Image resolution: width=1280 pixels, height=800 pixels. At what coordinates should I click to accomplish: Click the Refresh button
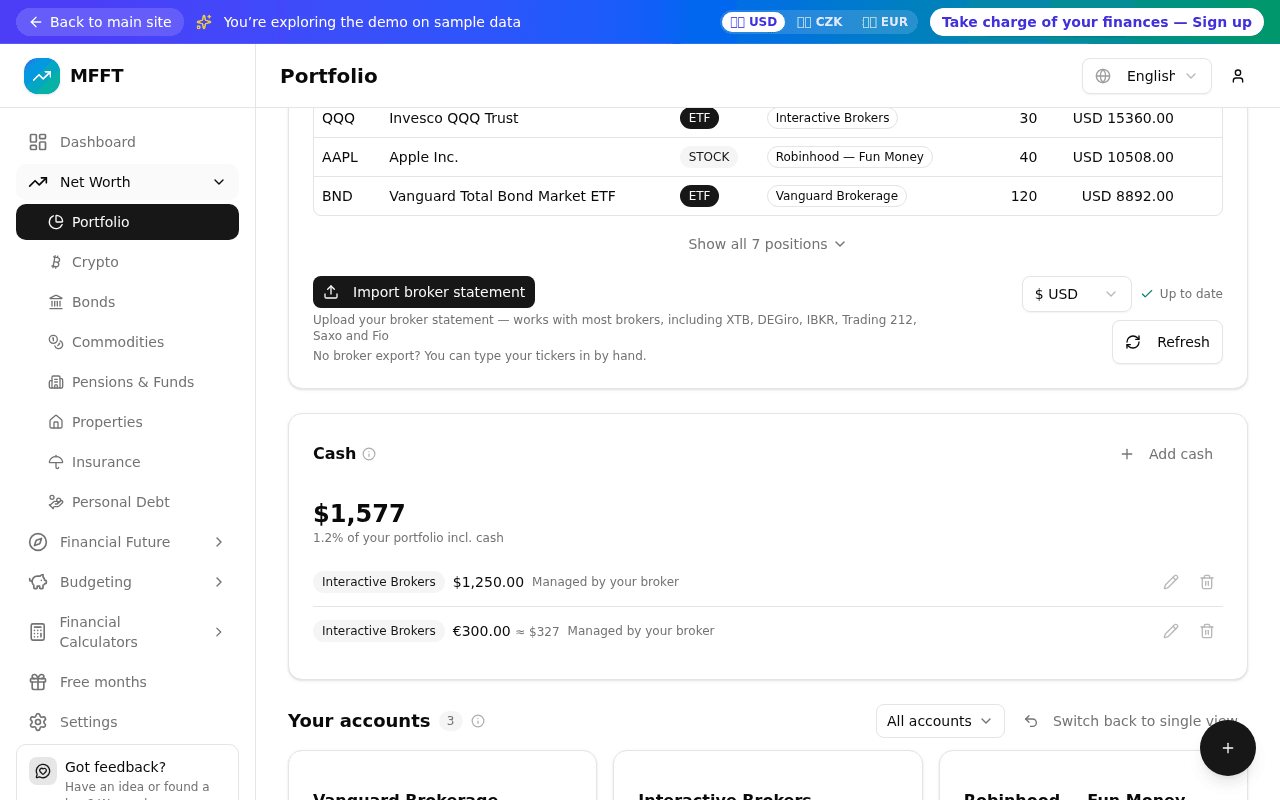[1167, 342]
